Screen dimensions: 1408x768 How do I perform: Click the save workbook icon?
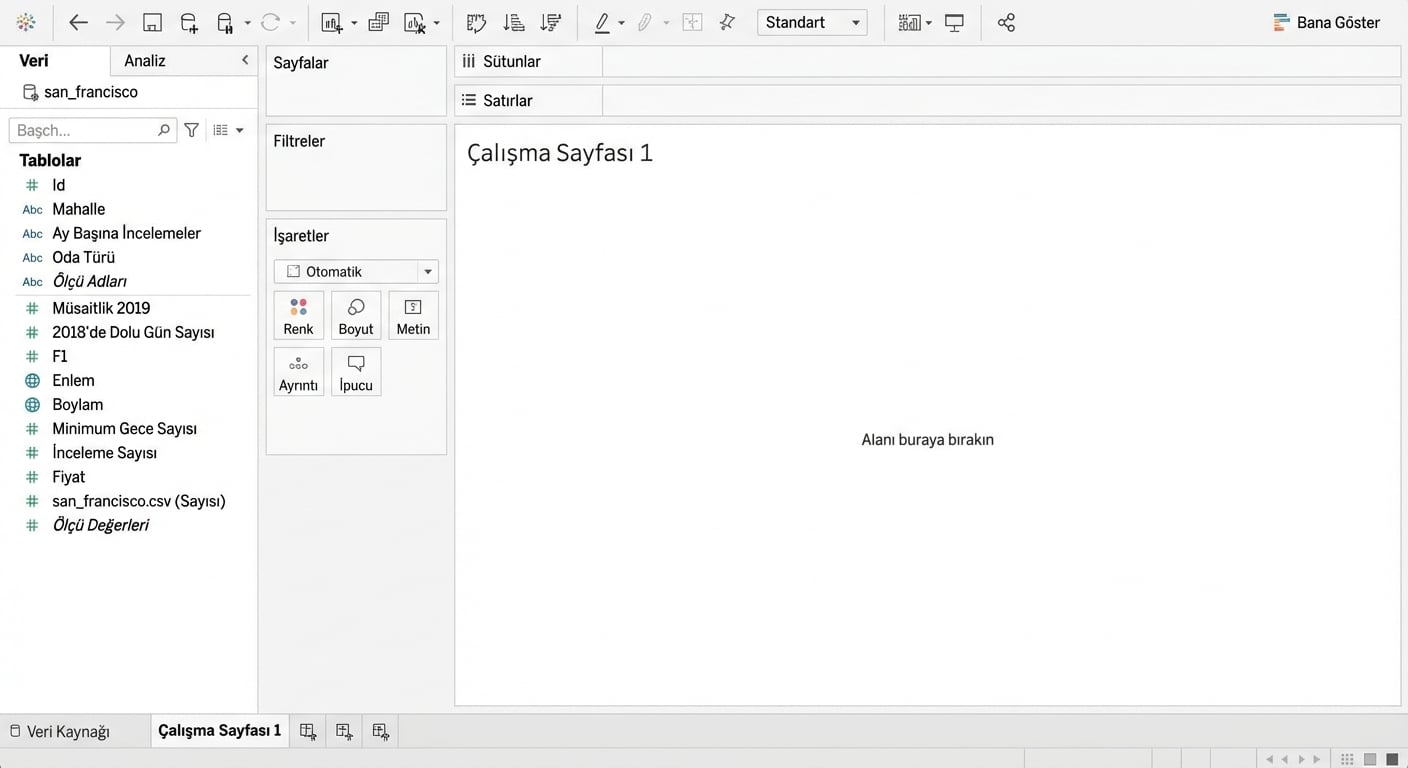(x=152, y=22)
